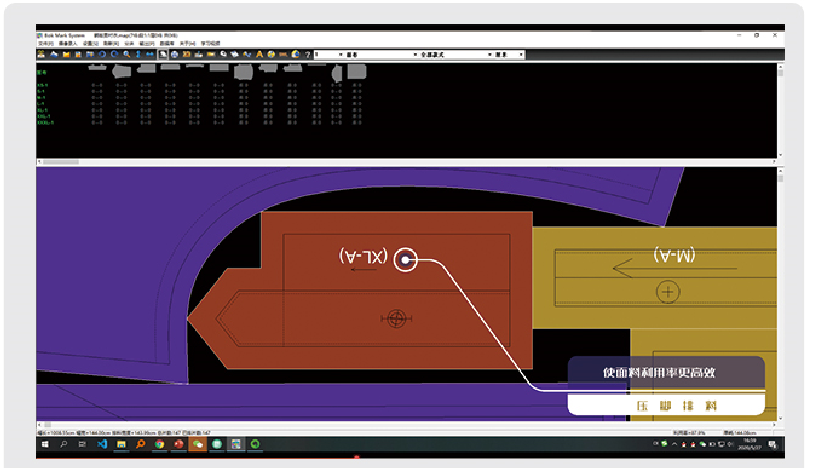Viewport: 813px width, 468px height.
Task: Select the orange letter A text tool
Action: (x=260, y=54)
